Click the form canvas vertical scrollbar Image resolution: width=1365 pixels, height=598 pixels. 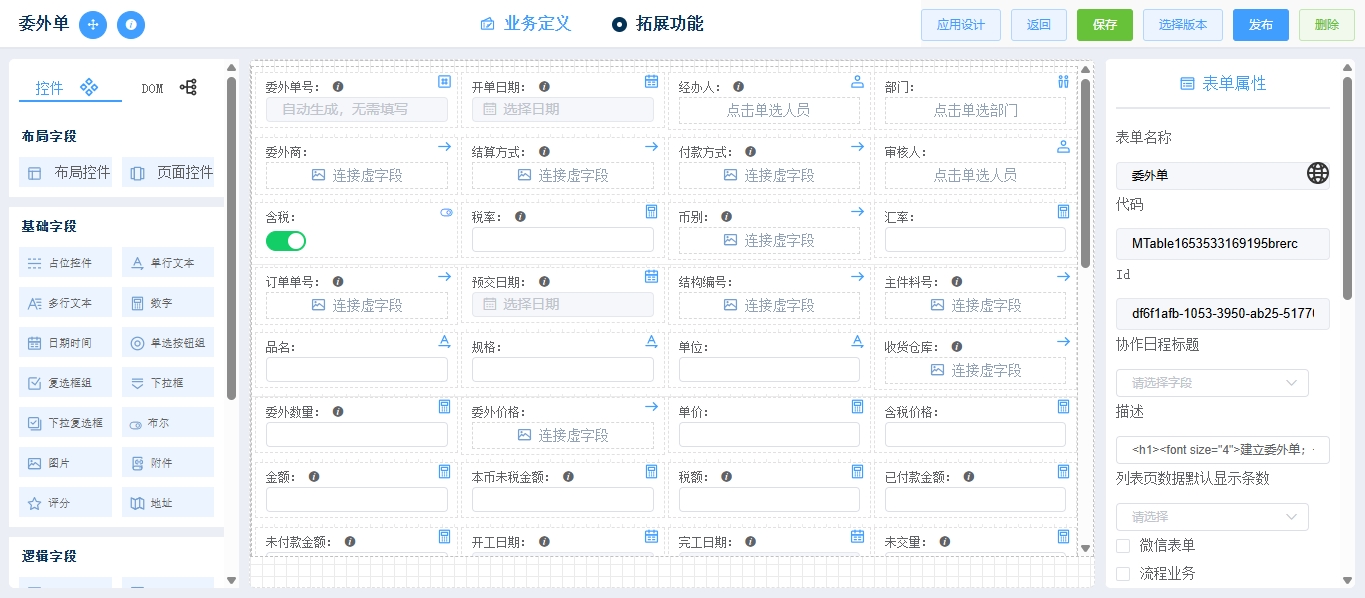pyautogui.click(x=1085, y=174)
